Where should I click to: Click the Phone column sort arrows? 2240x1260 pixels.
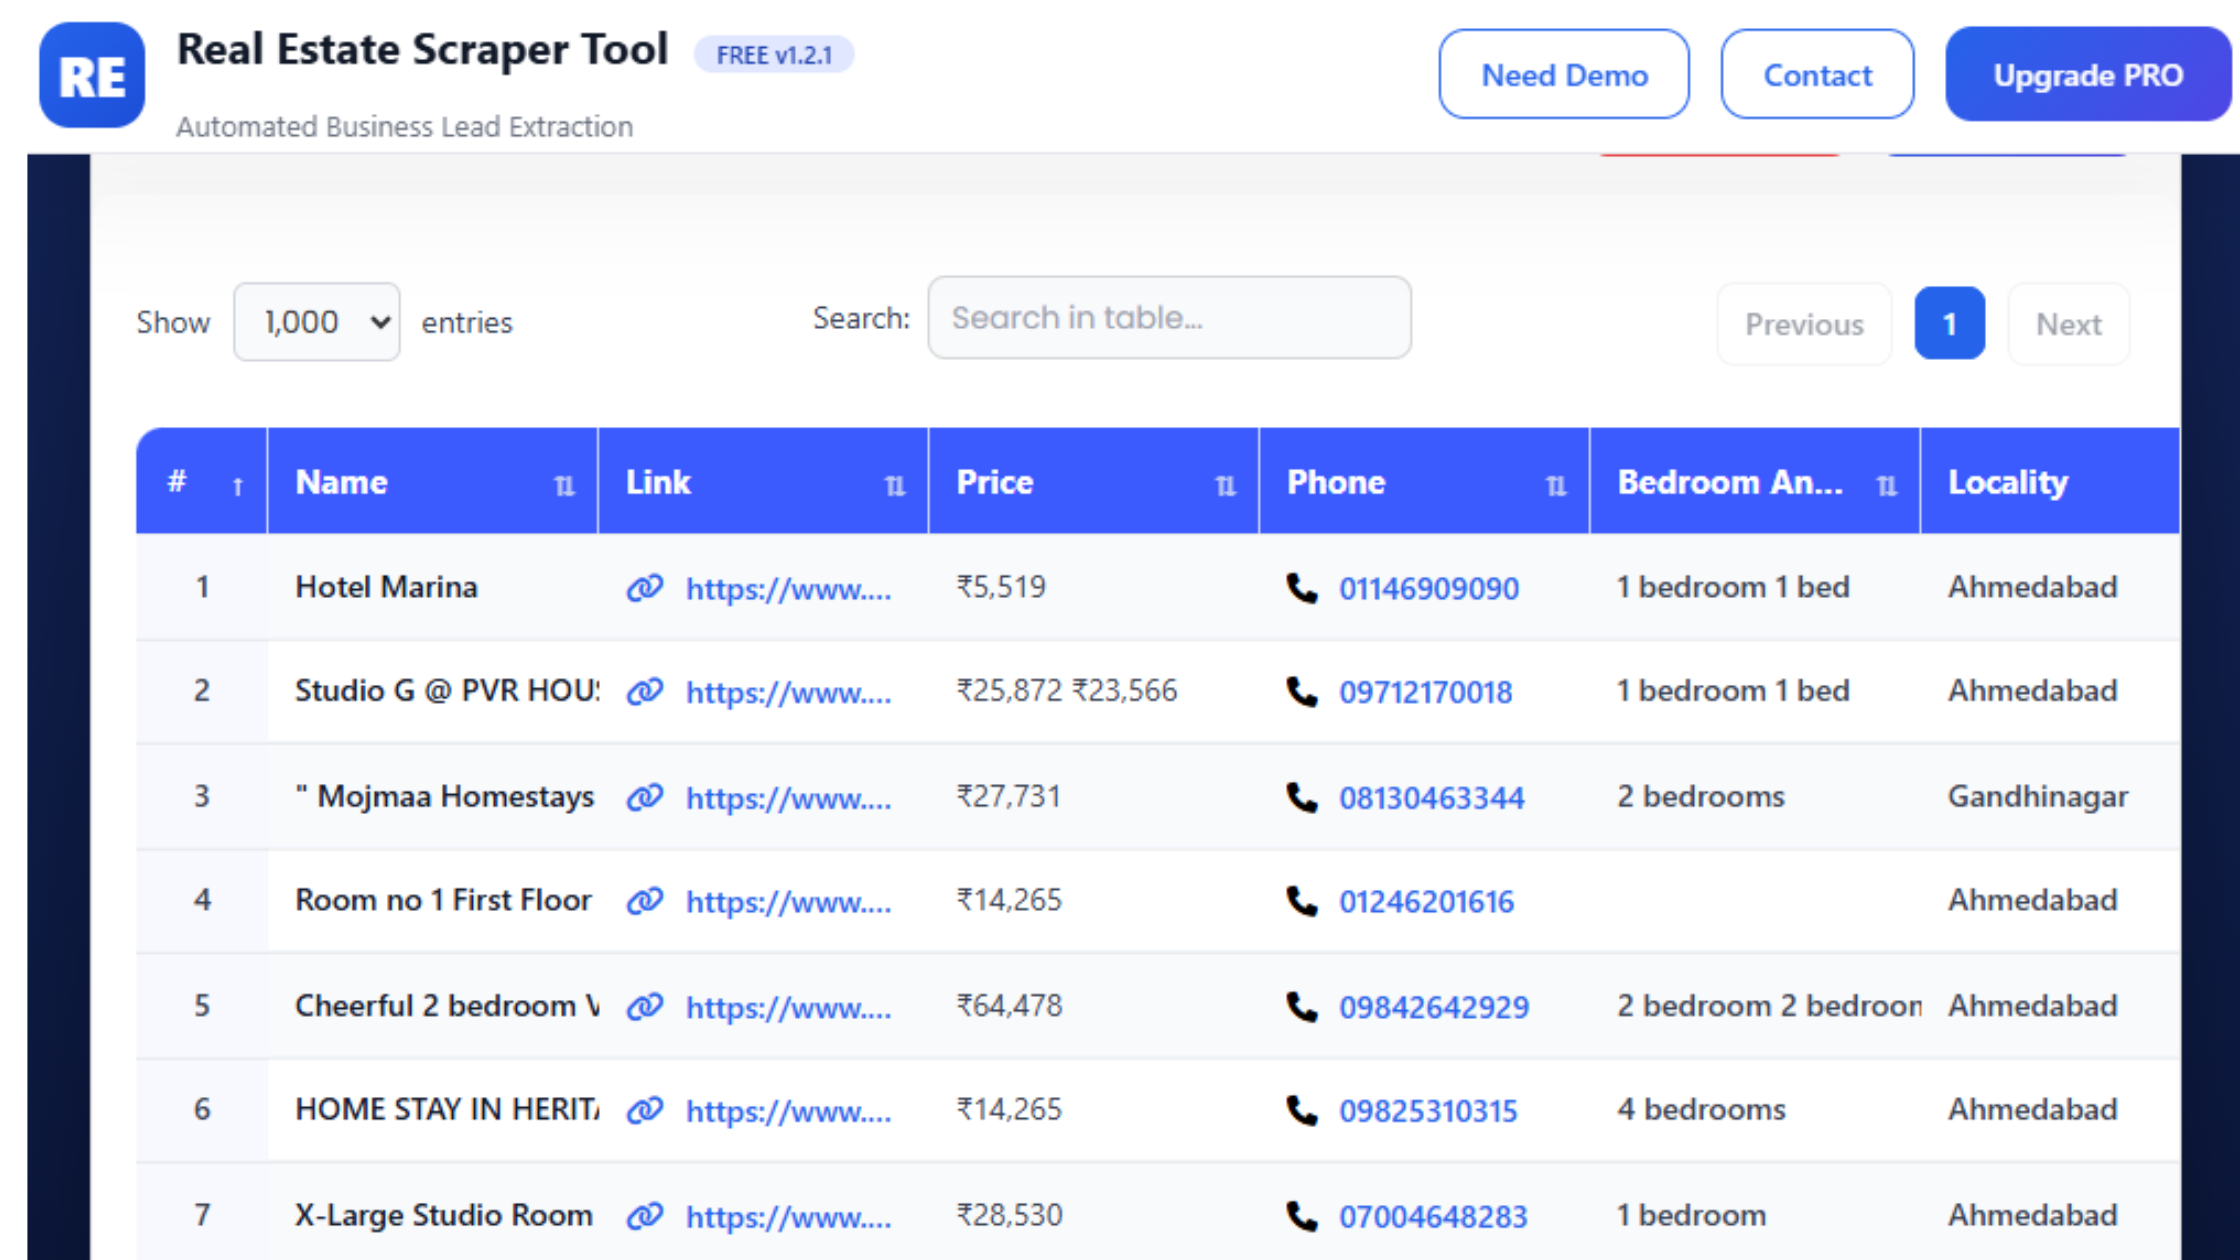[1556, 486]
